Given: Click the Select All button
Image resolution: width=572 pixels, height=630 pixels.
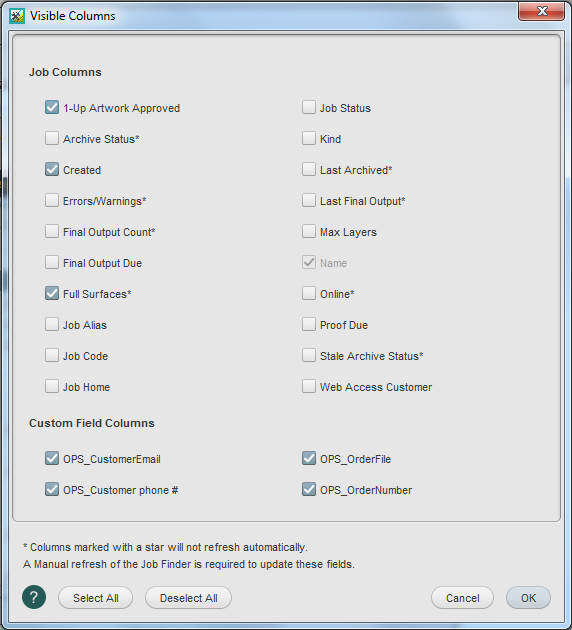Looking at the screenshot, I should (96, 598).
